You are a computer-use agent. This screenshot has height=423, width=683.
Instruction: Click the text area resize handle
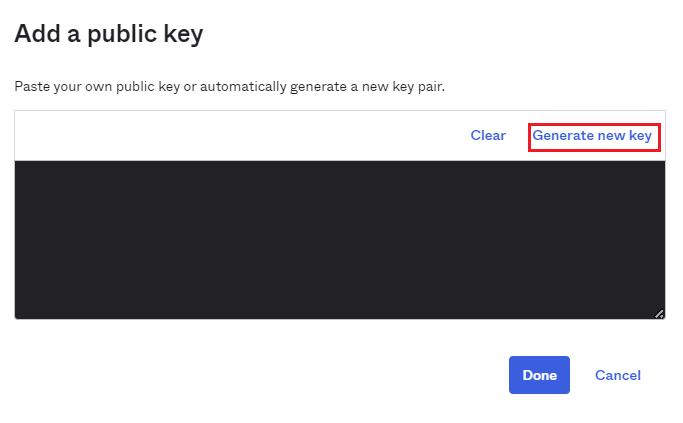pyautogui.click(x=658, y=313)
